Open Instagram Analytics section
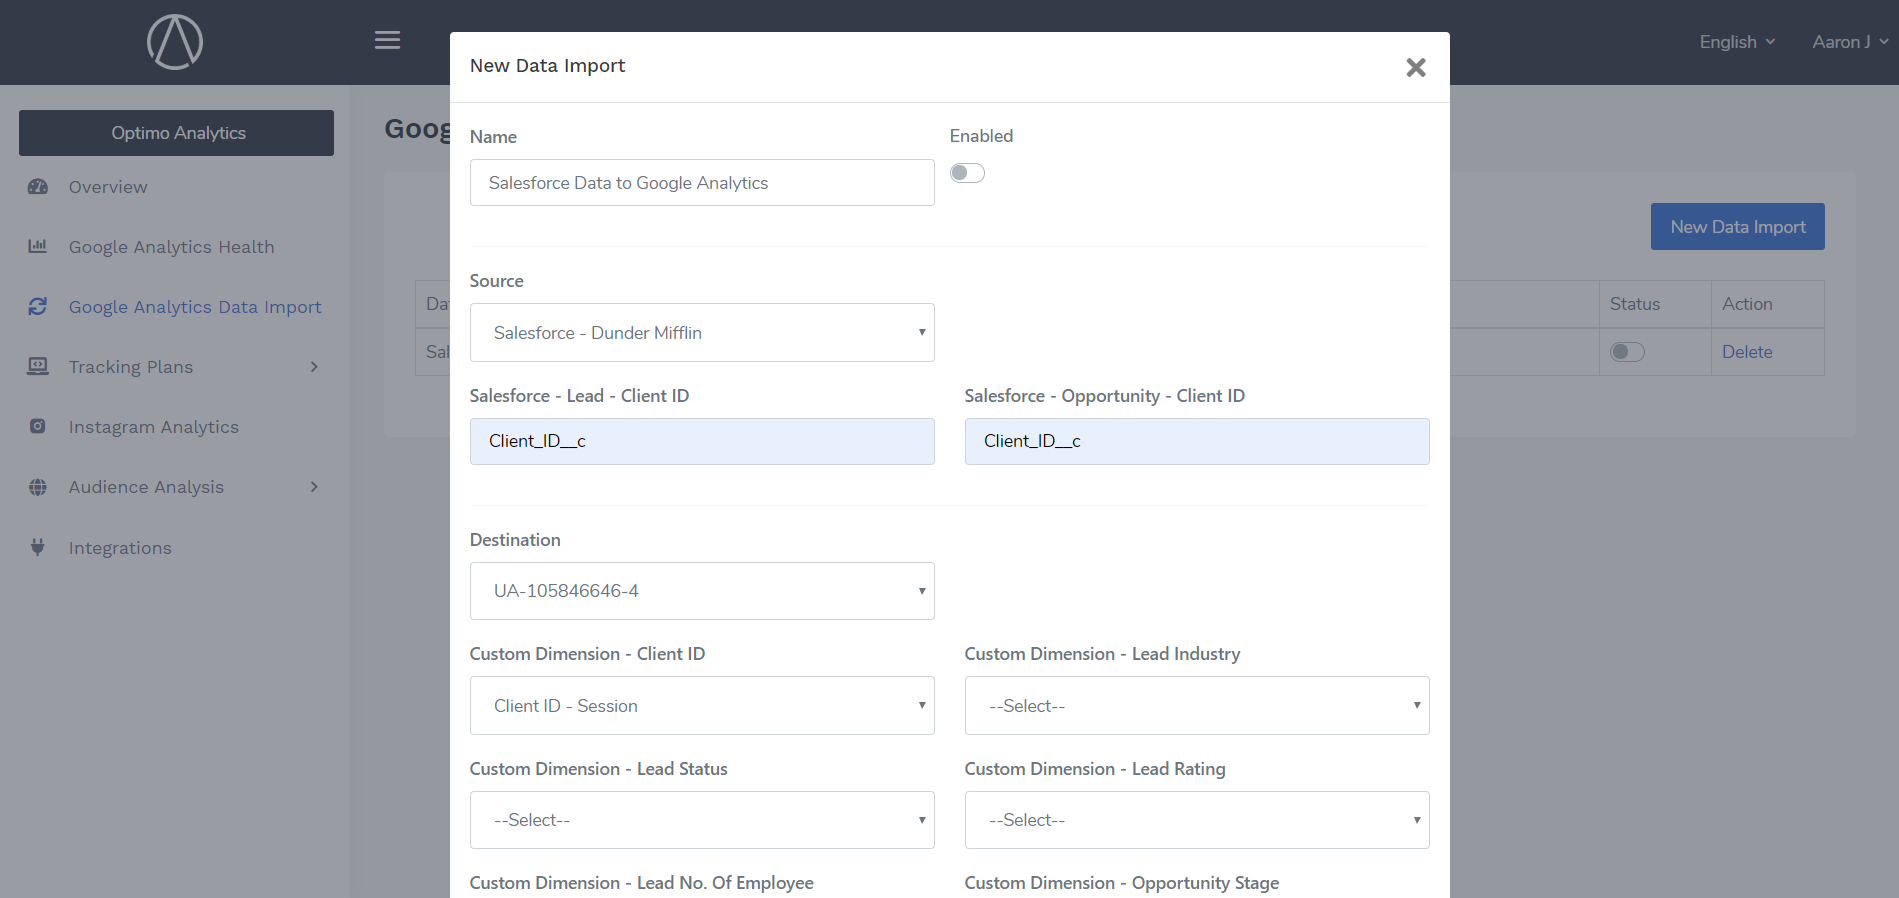Image resolution: width=1899 pixels, height=898 pixels. [154, 427]
